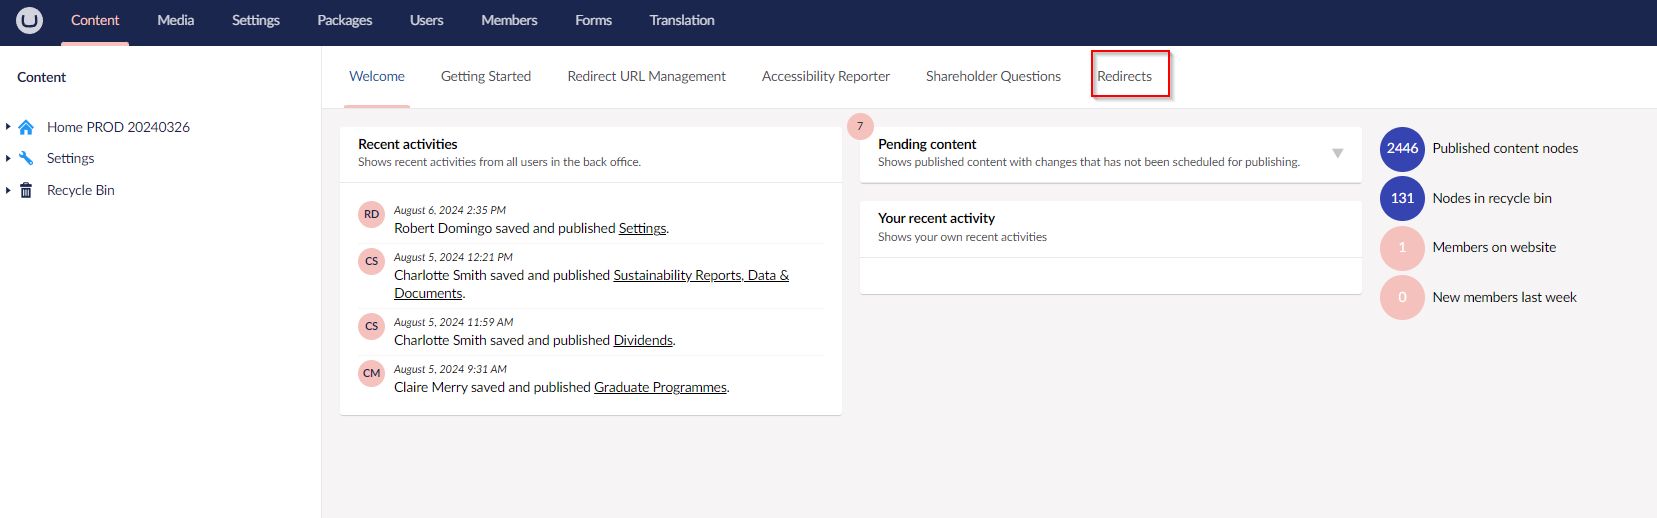Screen dimensions: 1657x518
Task: Click the Settings wrench icon in tree
Action: (x=26, y=158)
